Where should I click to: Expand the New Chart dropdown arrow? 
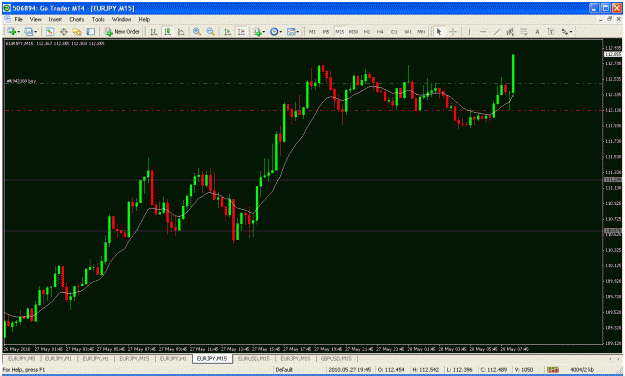pos(18,31)
